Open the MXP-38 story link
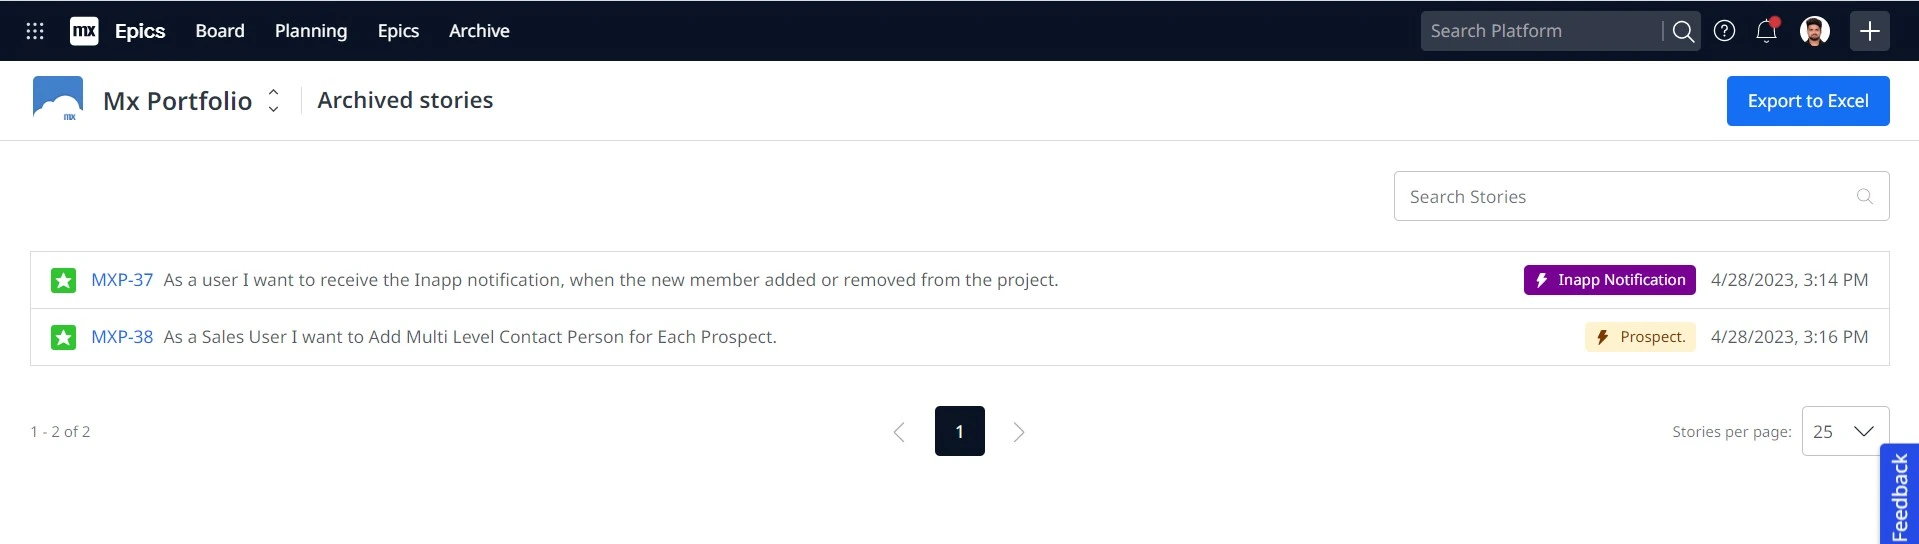 (x=122, y=337)
